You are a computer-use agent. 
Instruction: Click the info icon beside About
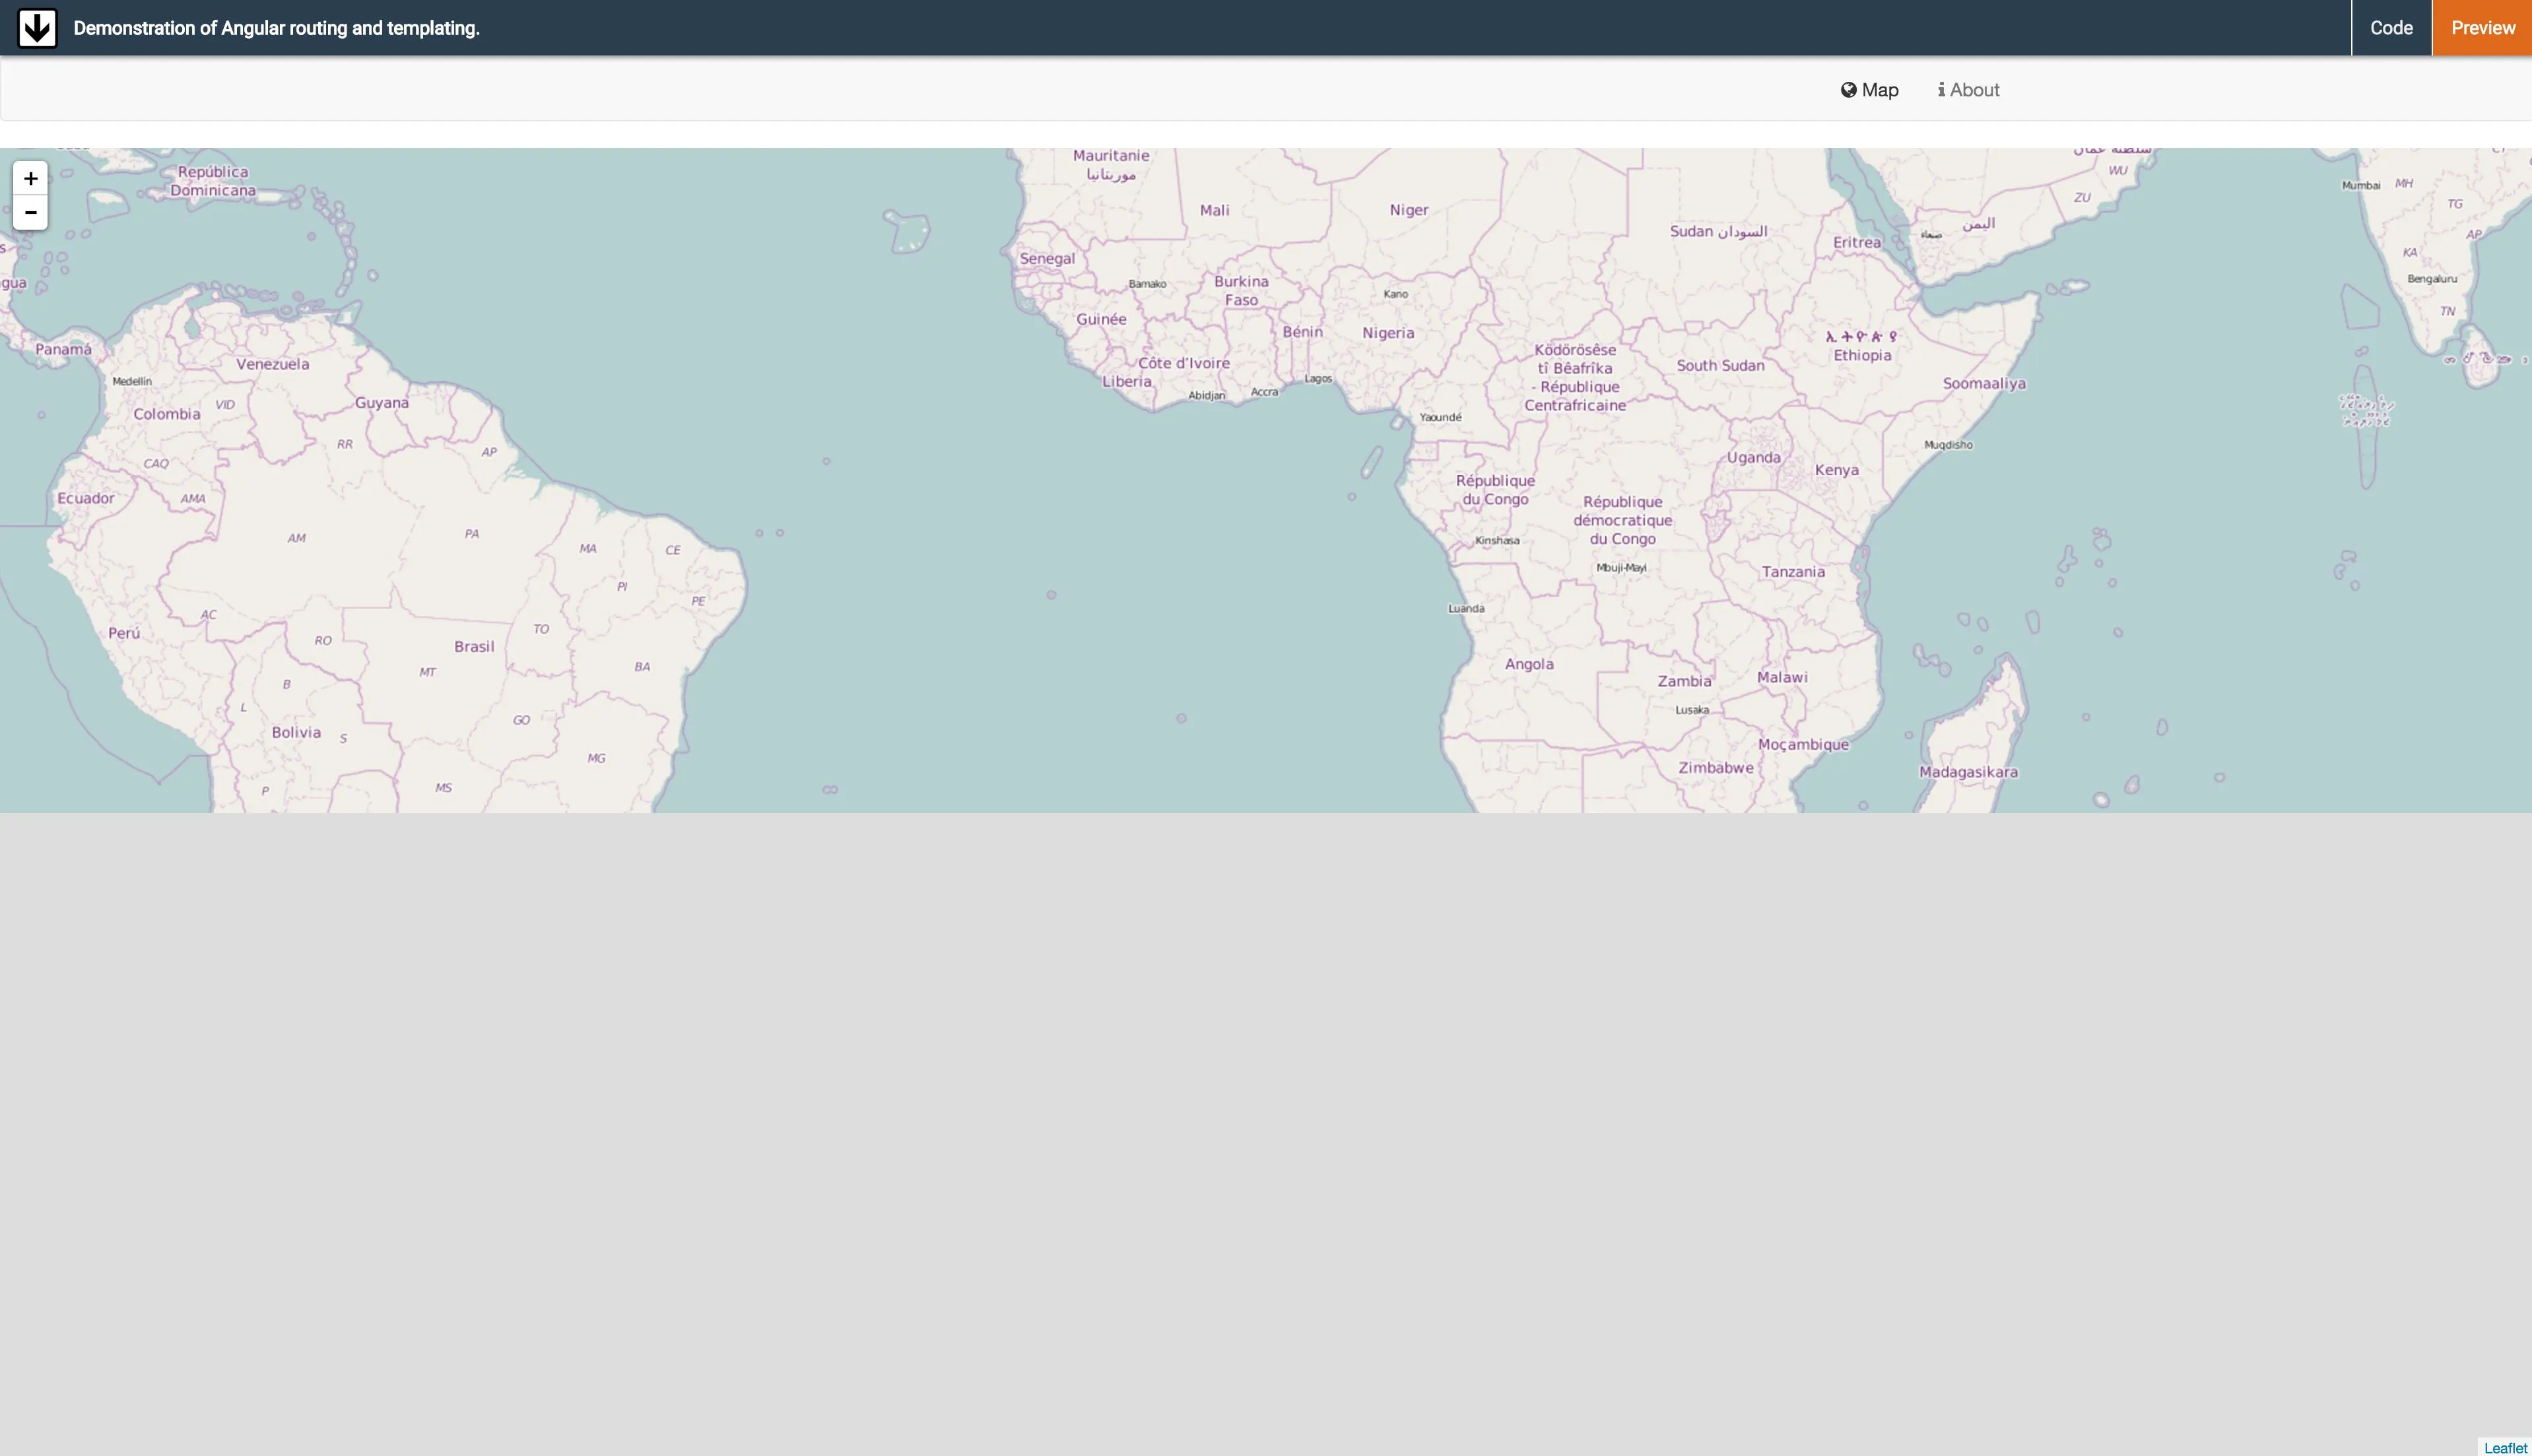point(1941,90)
